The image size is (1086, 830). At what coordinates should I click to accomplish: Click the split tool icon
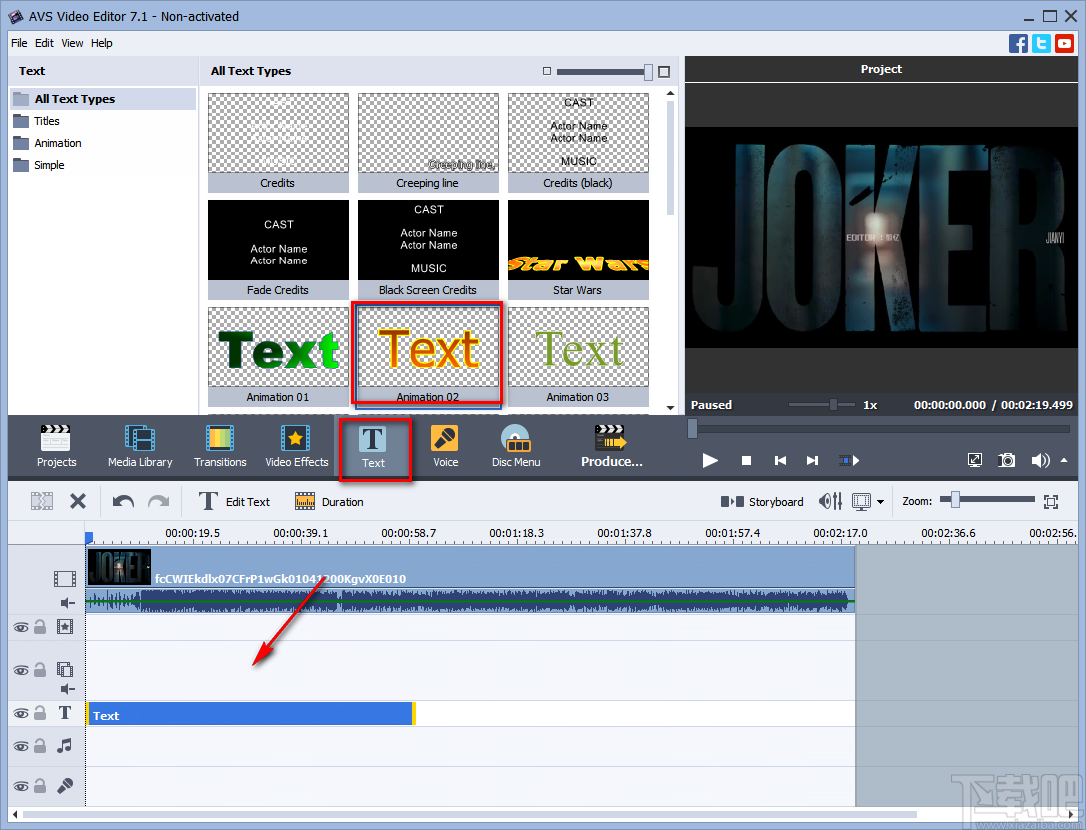coord(42,501)
